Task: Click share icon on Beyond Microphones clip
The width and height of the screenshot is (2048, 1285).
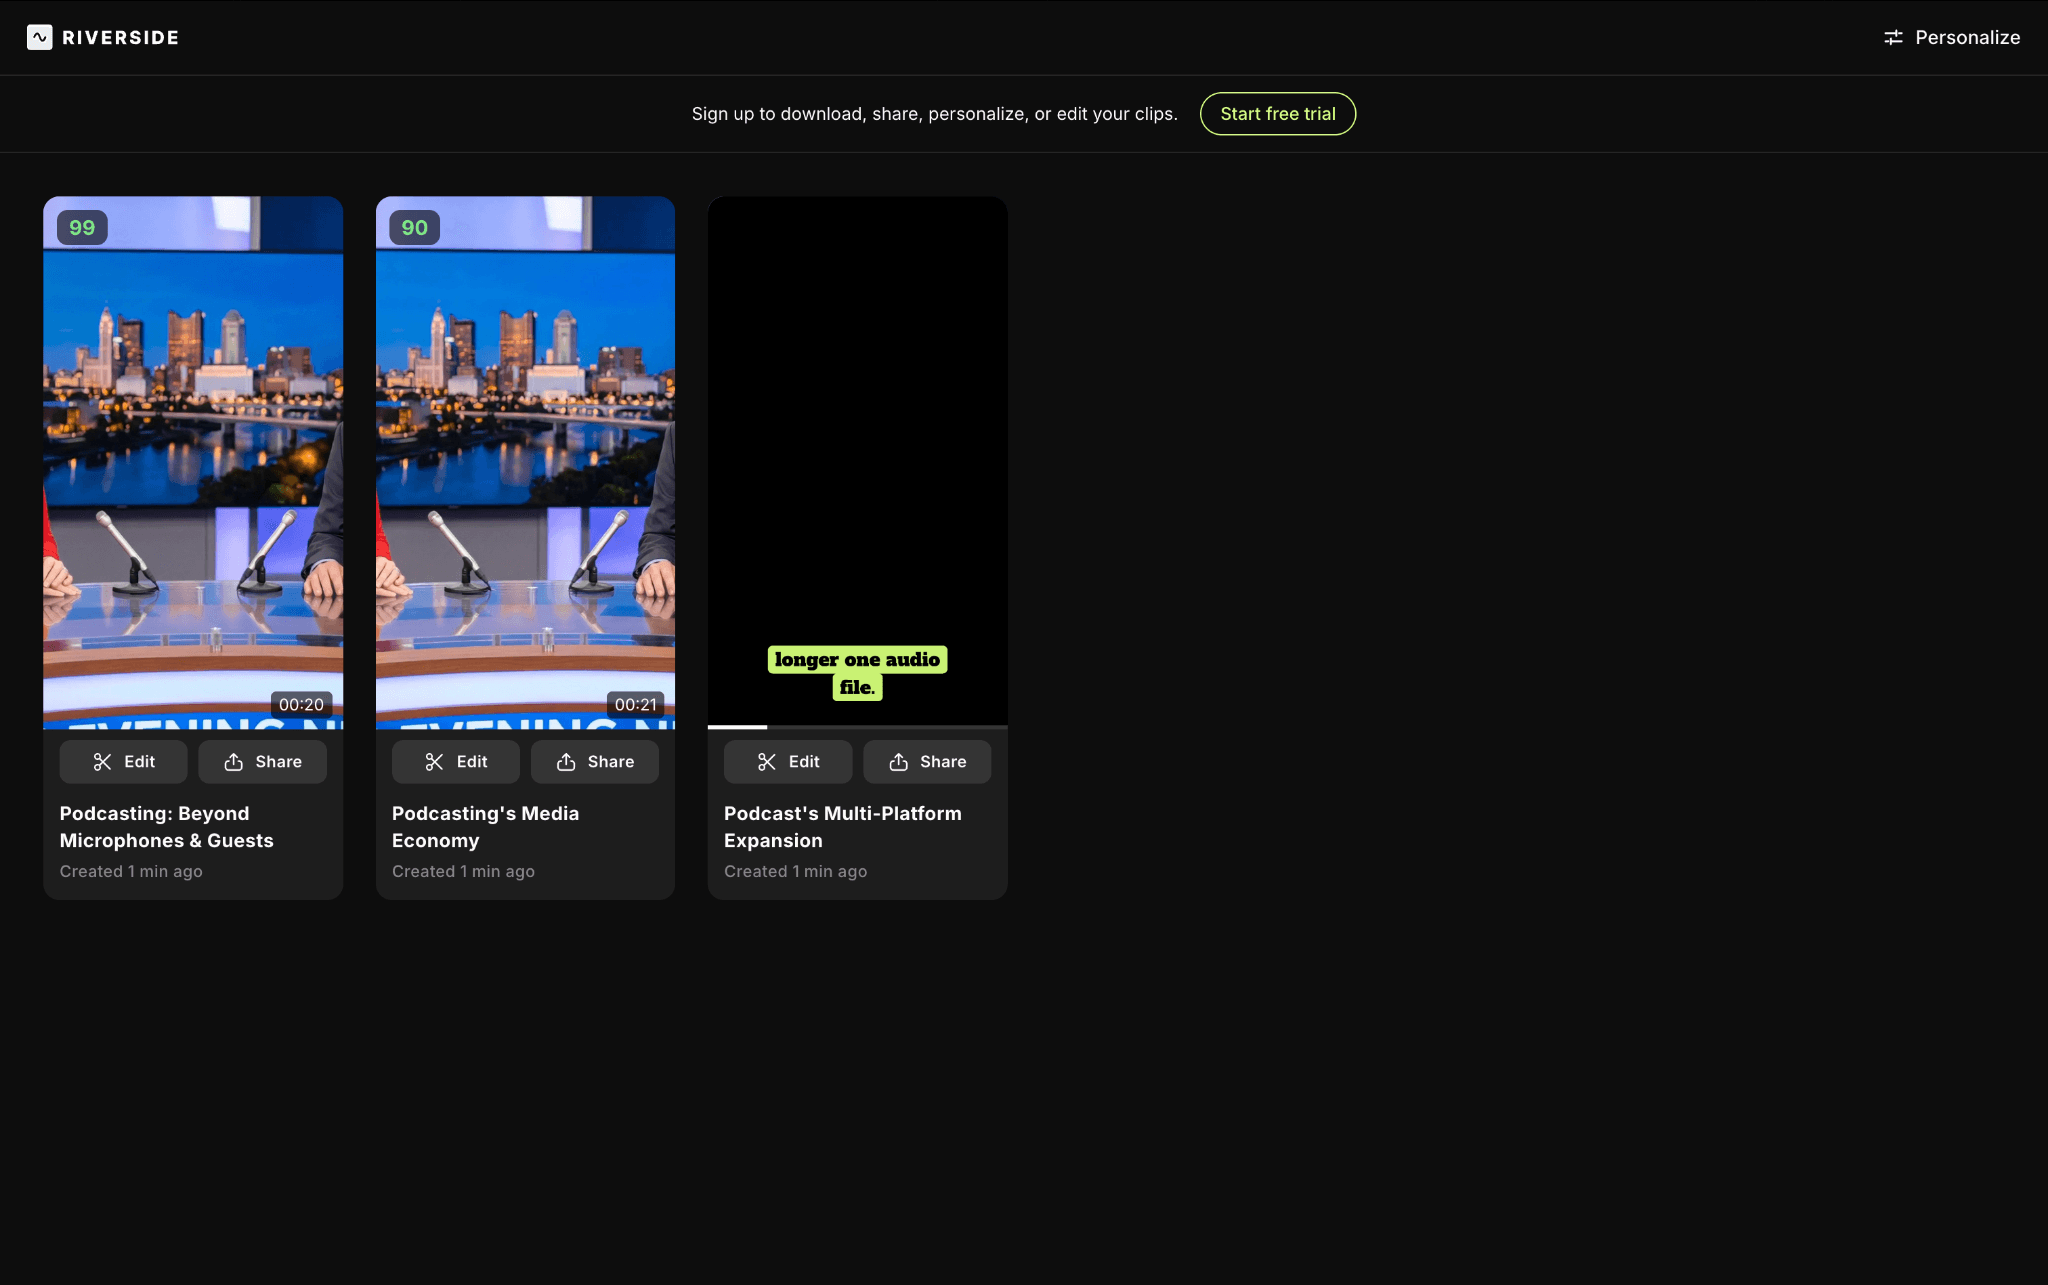Action: [x=233, y=762]
